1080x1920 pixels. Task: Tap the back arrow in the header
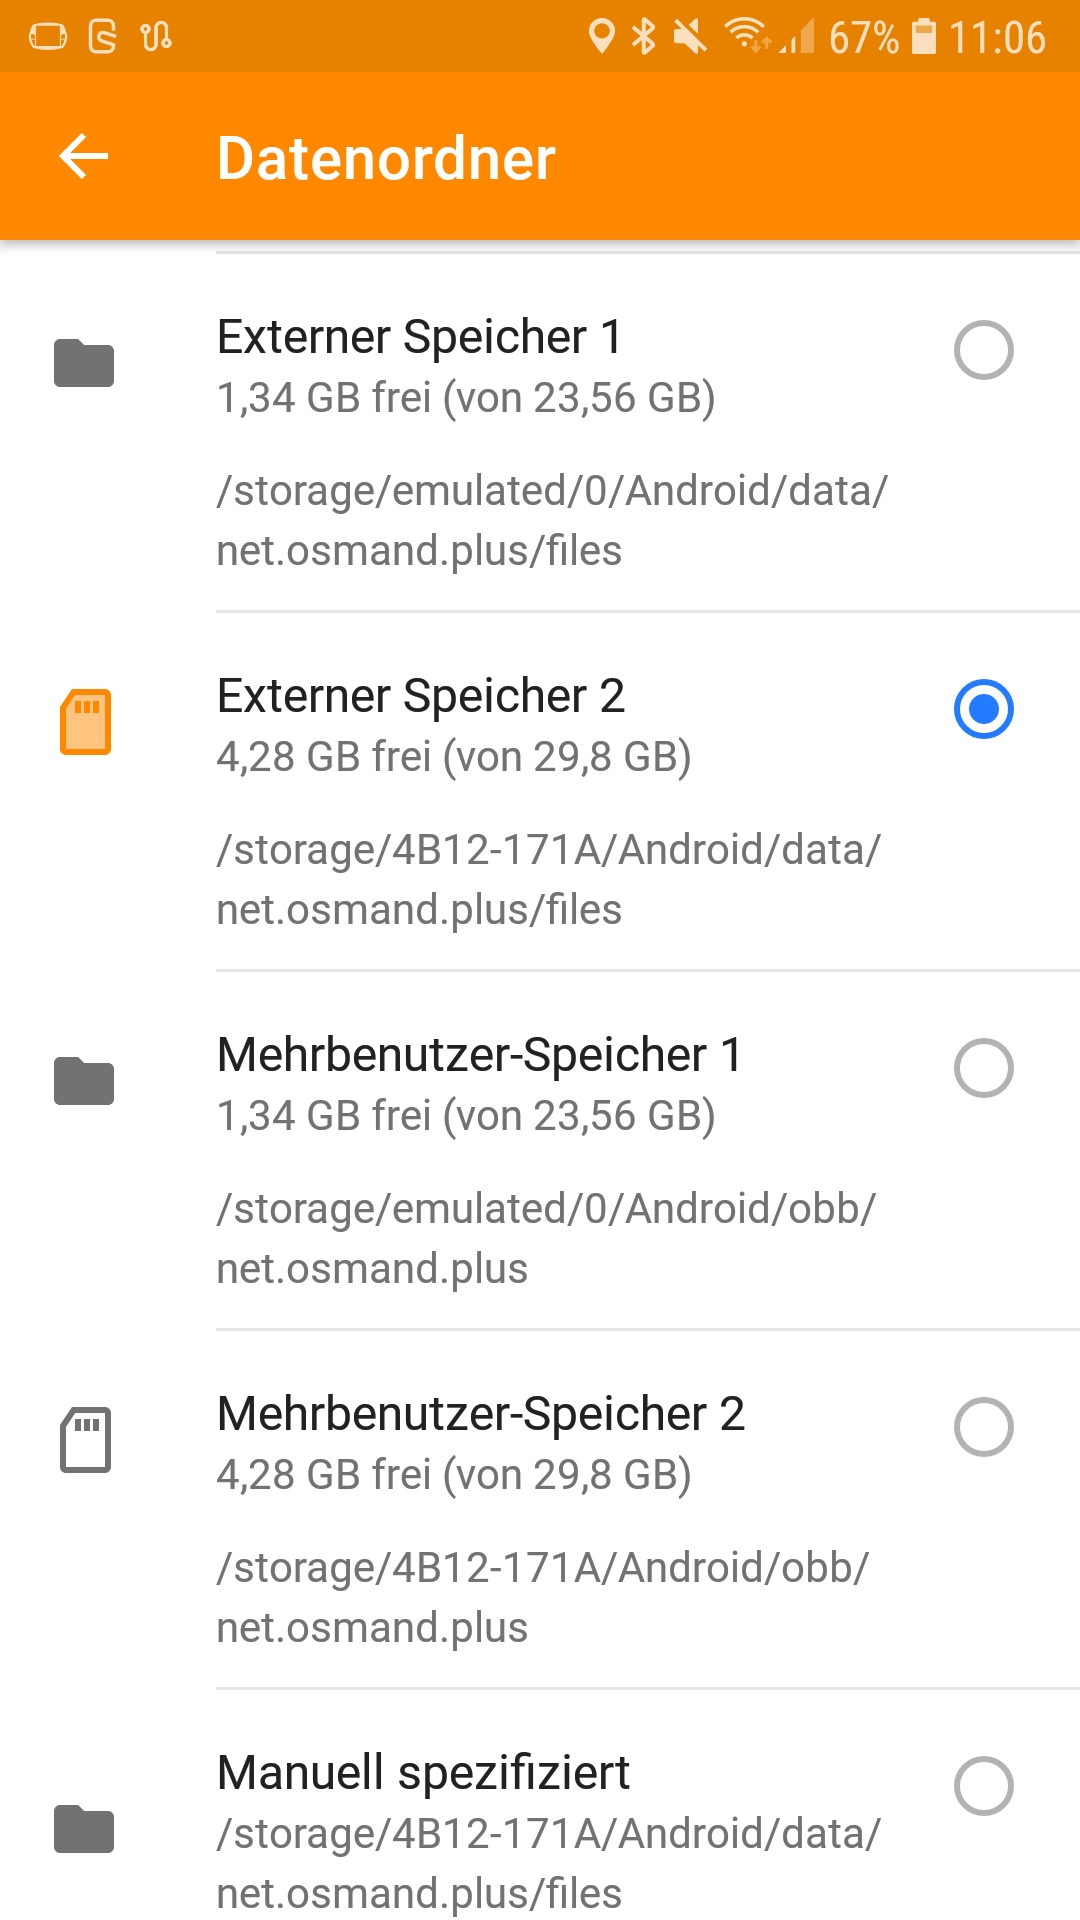coord(84,157)
